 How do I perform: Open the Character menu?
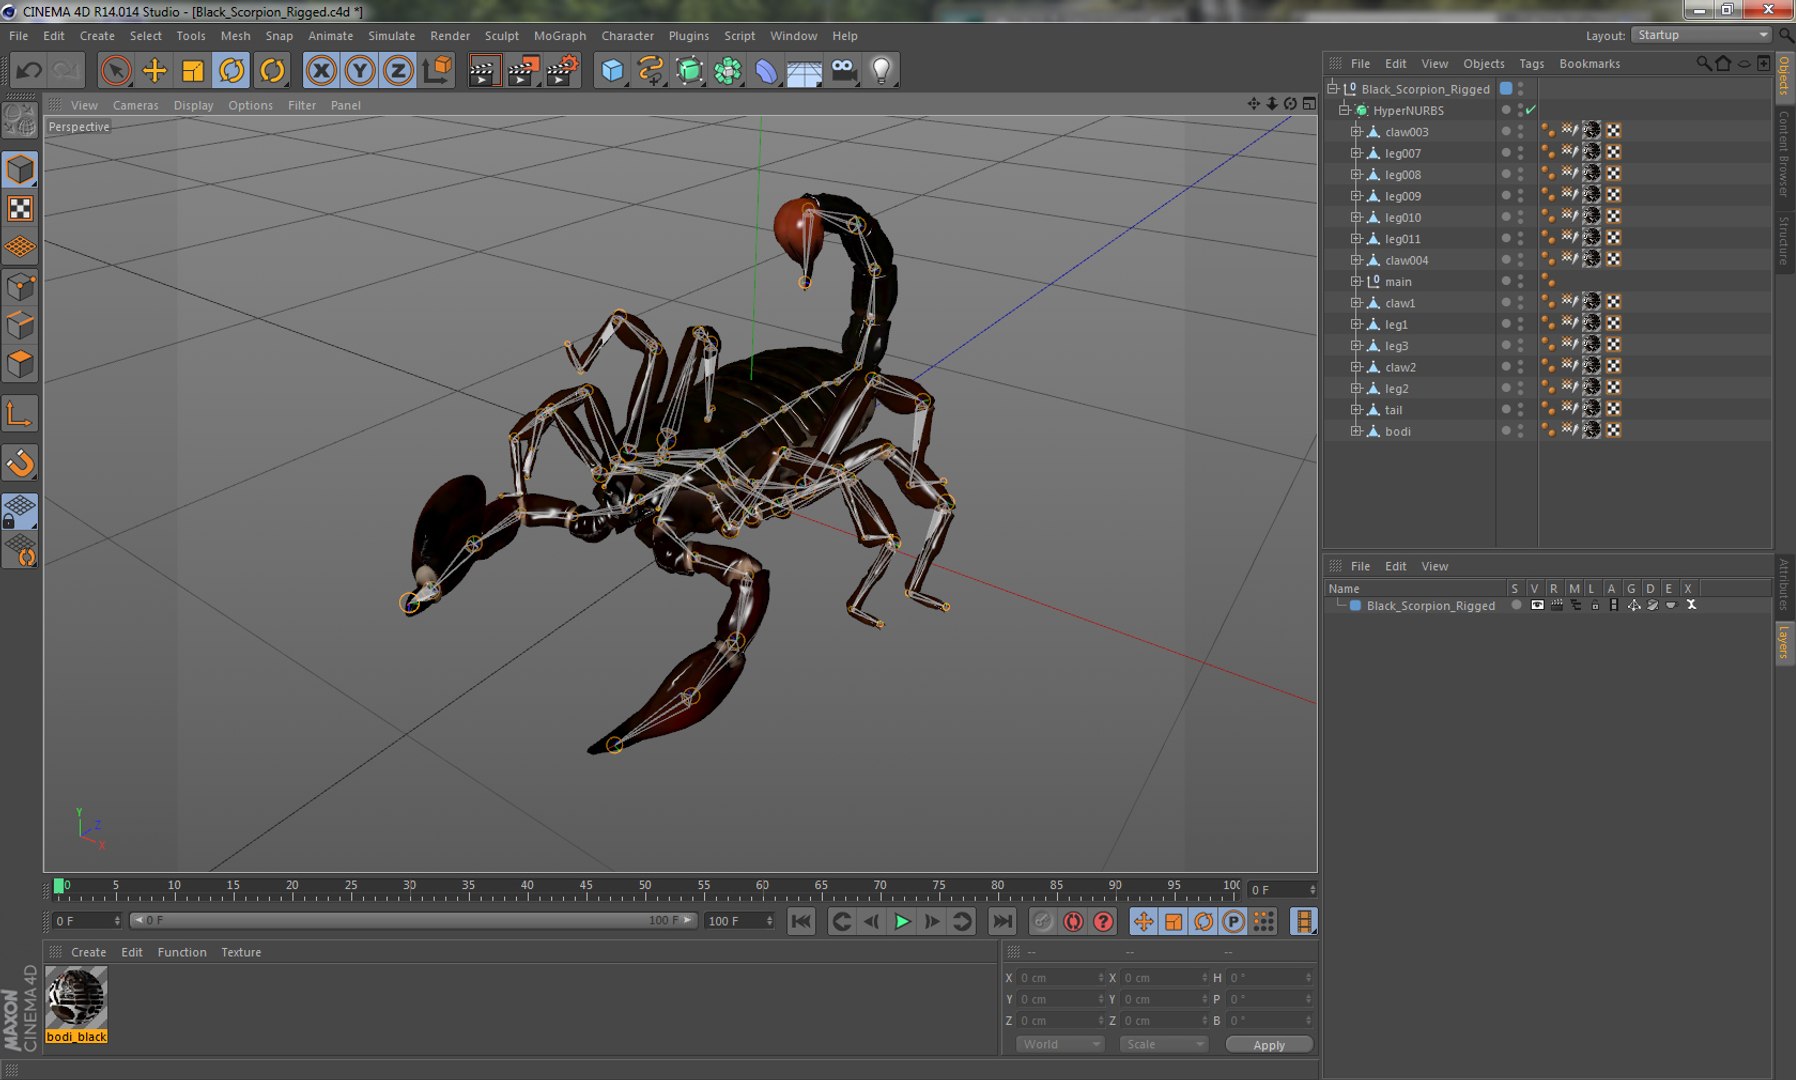pyautogui.click(x=627, y=35)
